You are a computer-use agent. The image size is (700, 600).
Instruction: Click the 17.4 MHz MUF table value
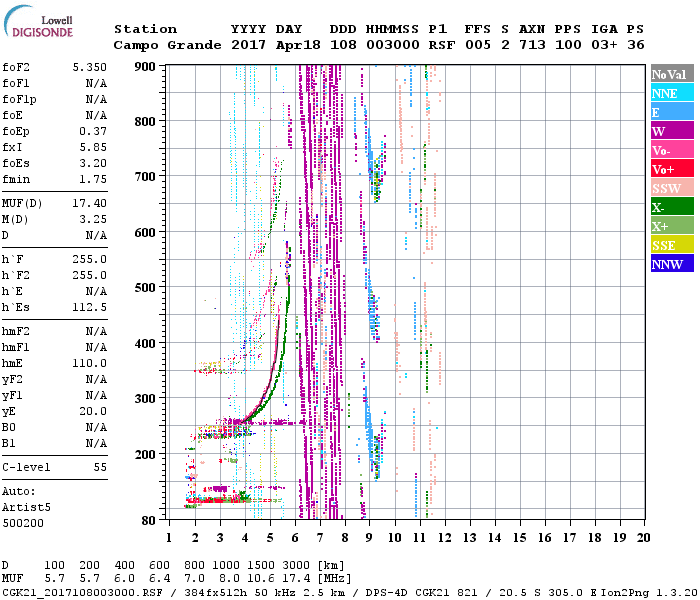296,579
